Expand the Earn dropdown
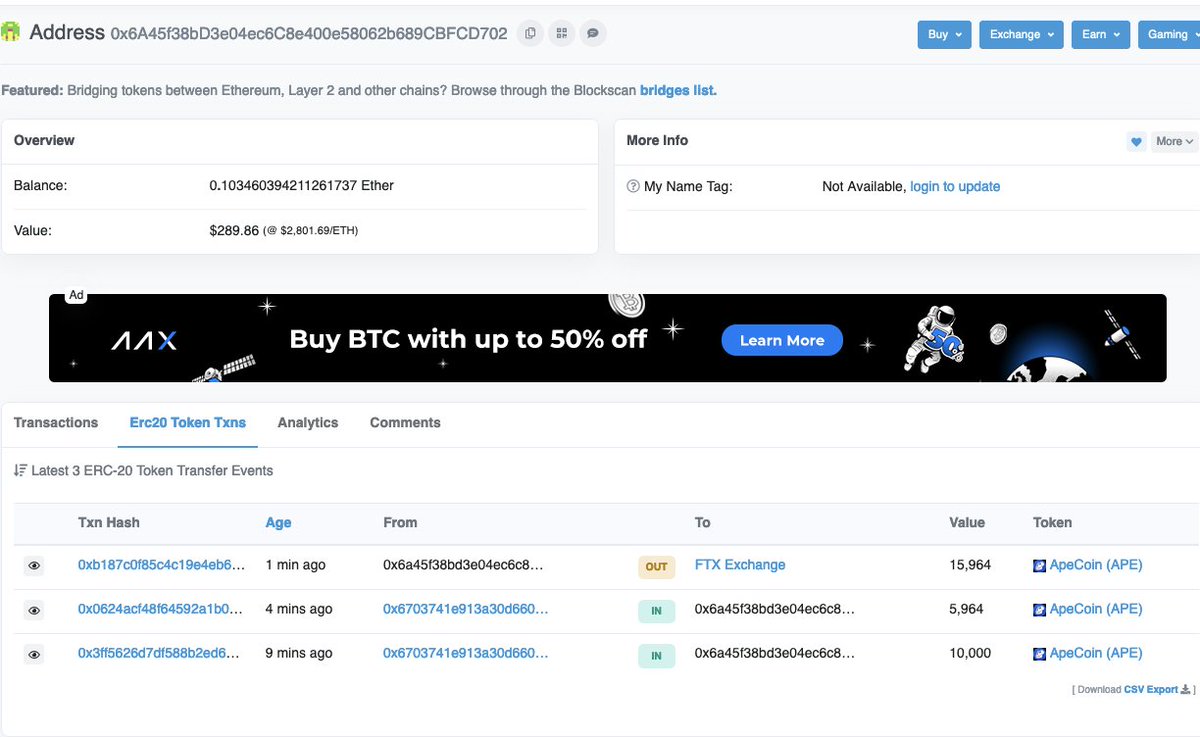1200x737 pixels. pyautogui.click(x=1101, y=34)
